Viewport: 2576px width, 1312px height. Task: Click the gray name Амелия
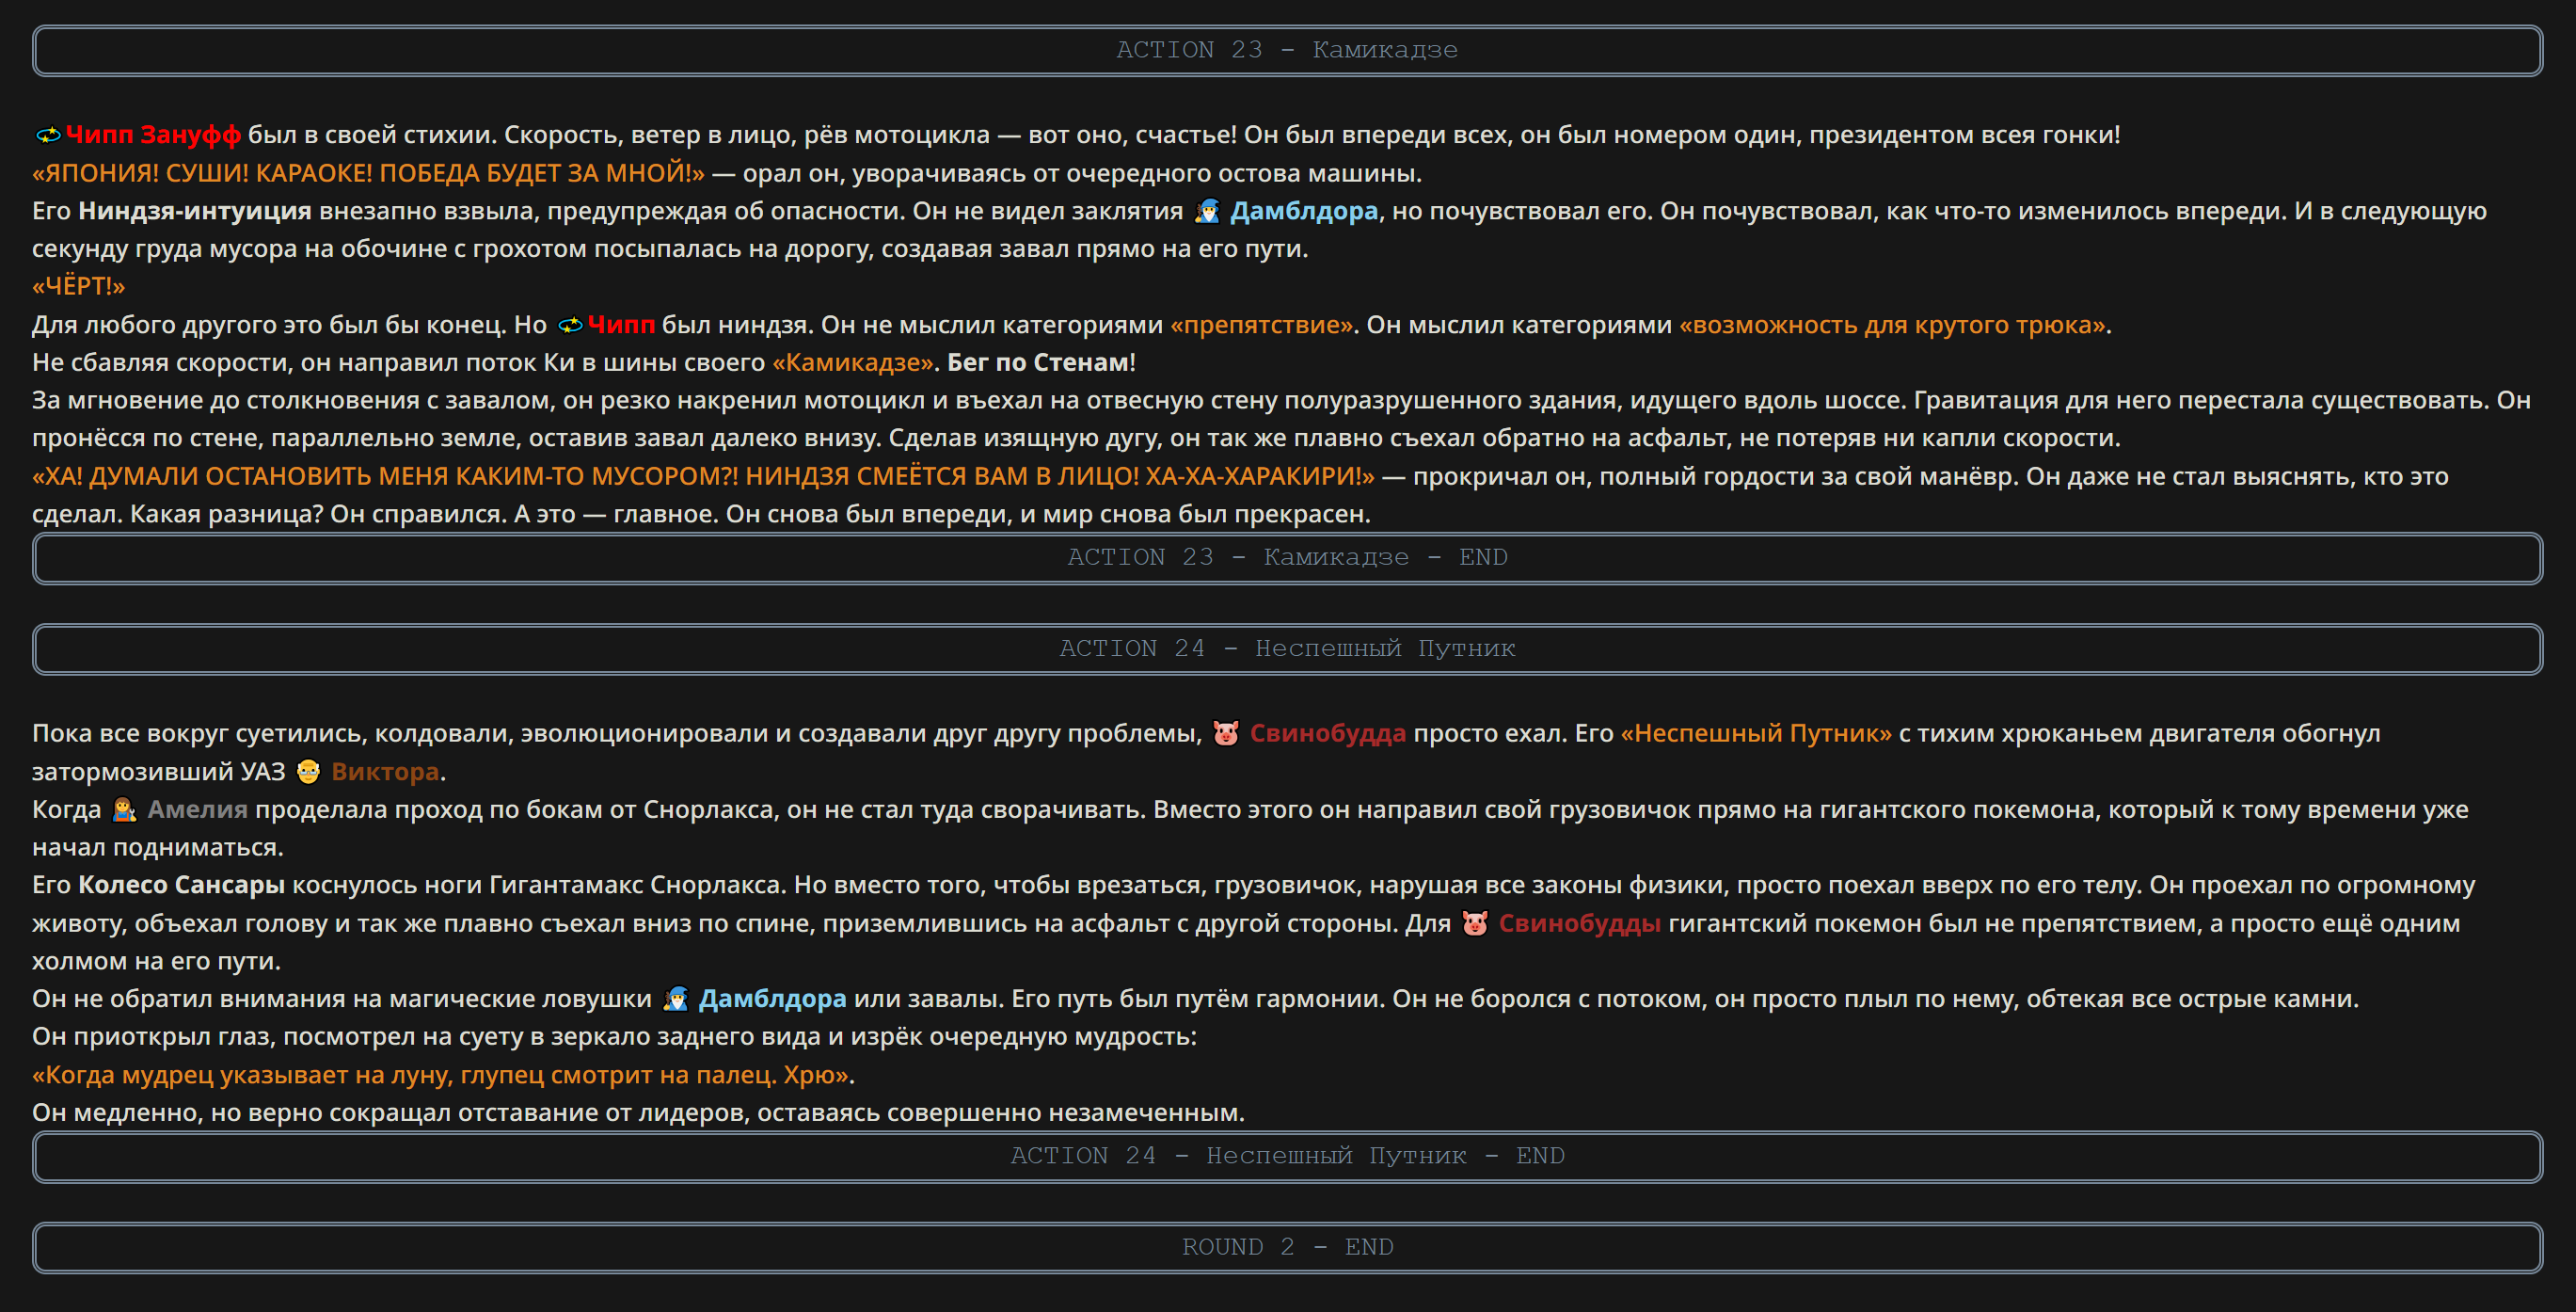[197, 809]
